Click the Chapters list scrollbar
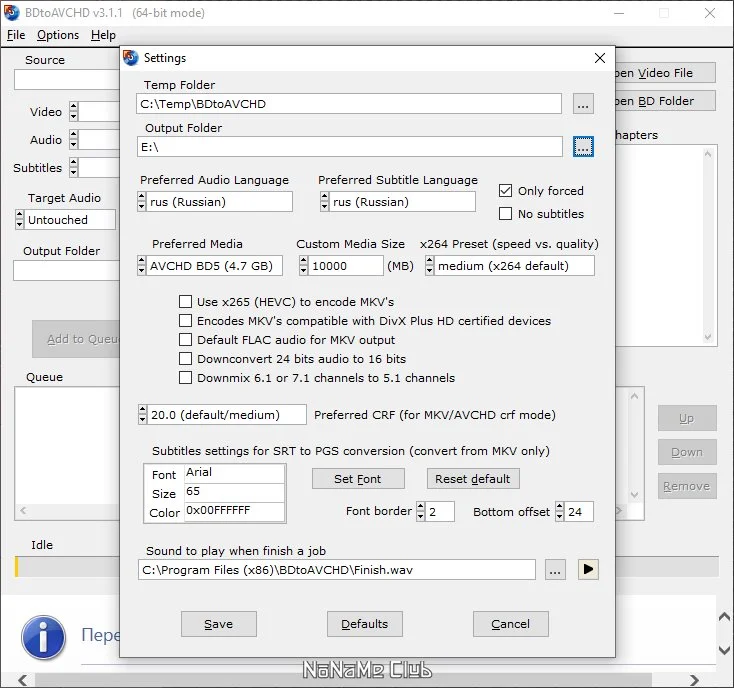Viewport: 734px width, 688px height. coord(708,245)
